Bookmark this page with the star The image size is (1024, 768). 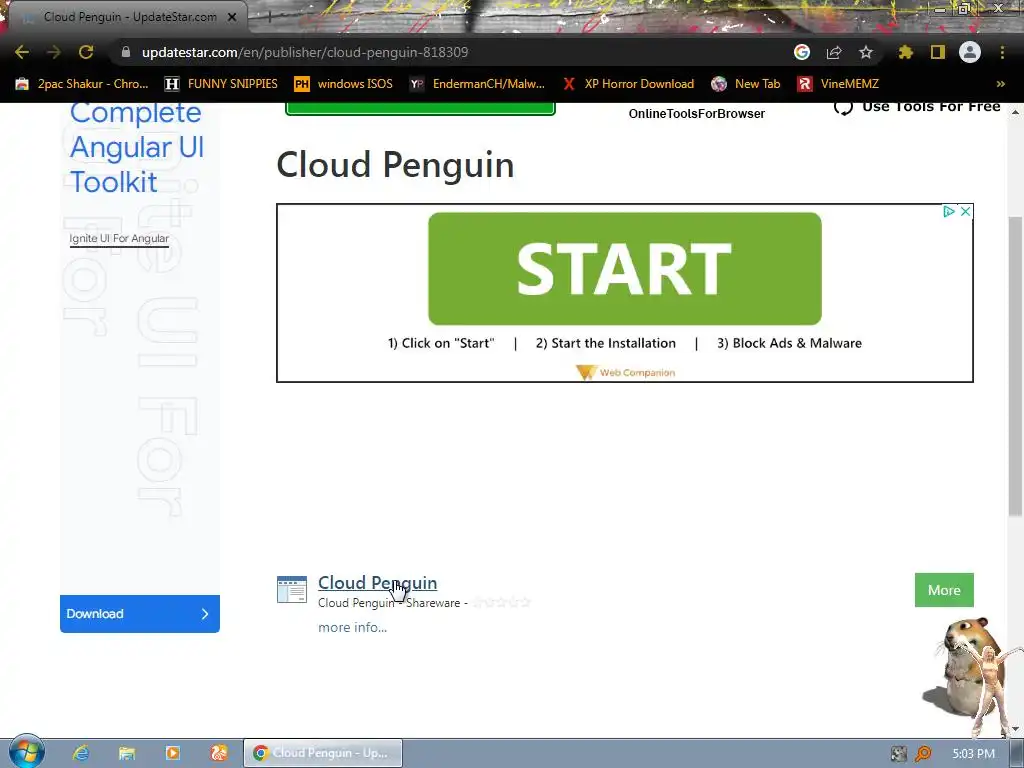866,52
